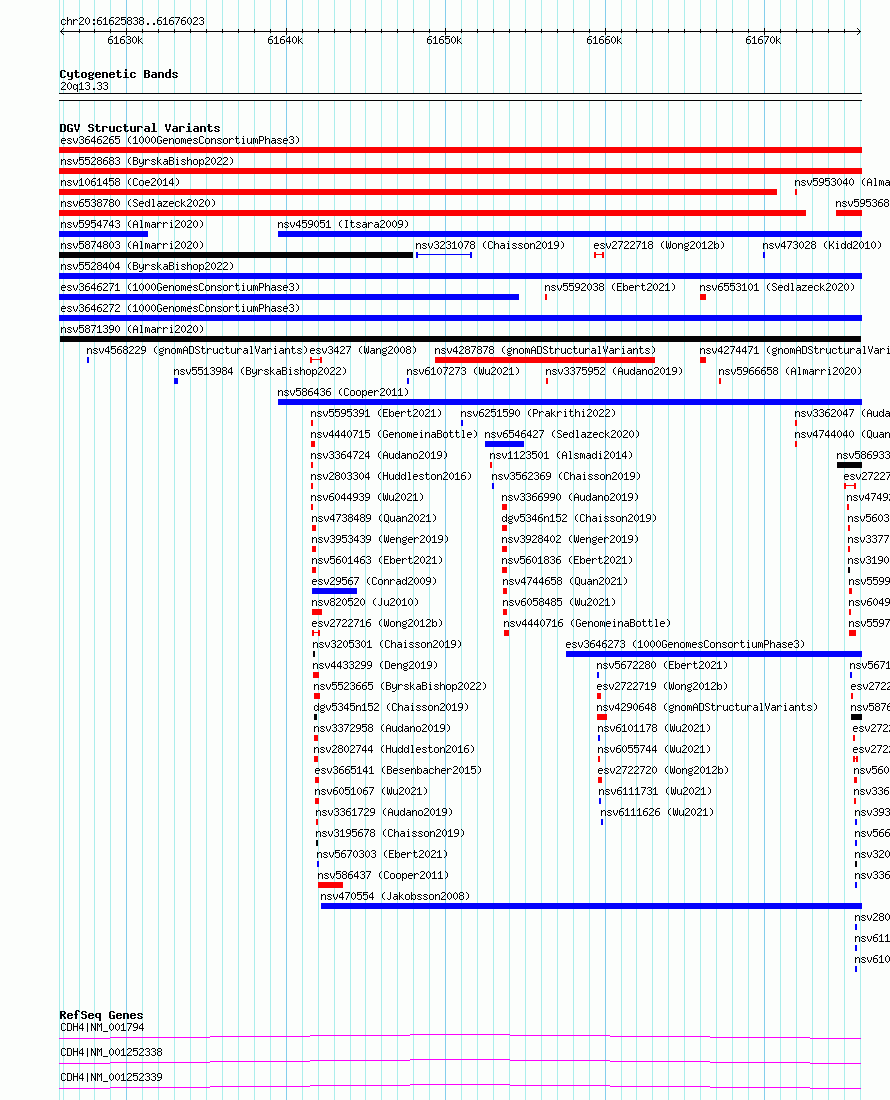Click the Cytogenetic Bands track title
This screenshot has height=1100, width=890.
[x=119, y=74]
